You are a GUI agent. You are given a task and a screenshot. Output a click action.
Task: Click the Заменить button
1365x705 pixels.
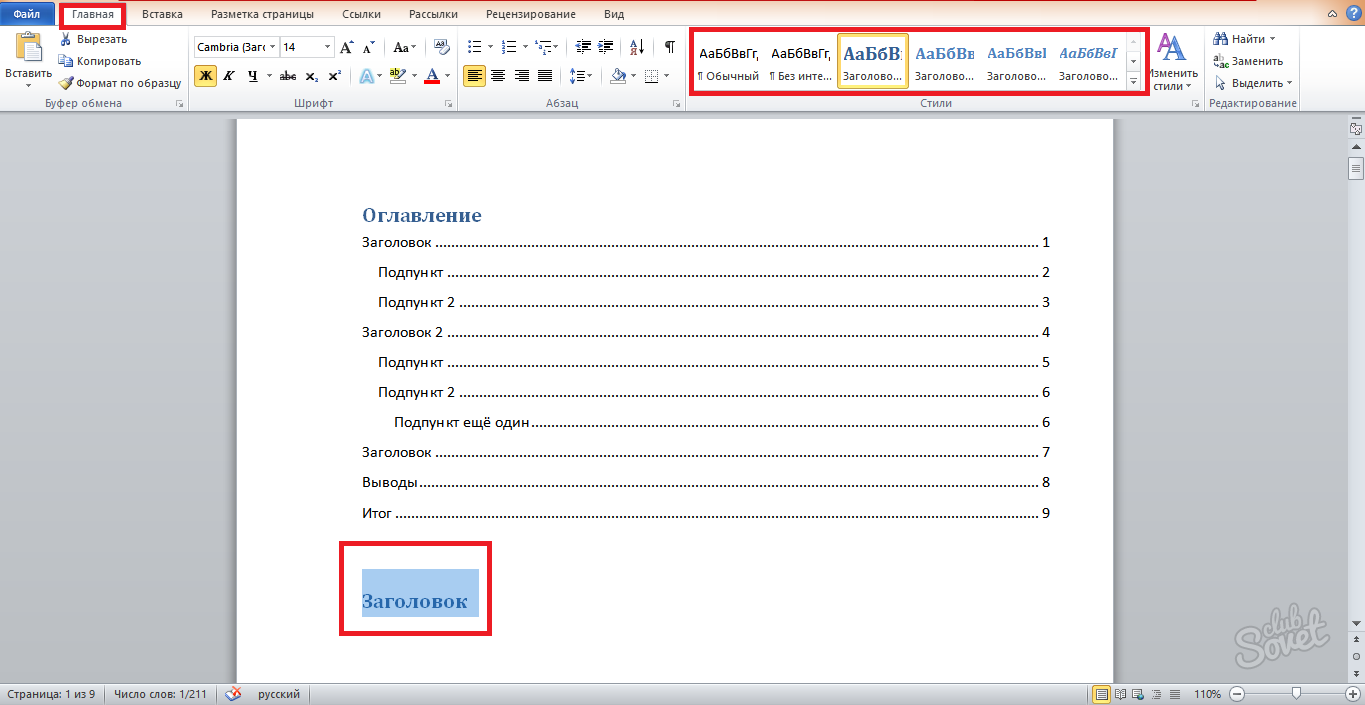coord(1249,61)
